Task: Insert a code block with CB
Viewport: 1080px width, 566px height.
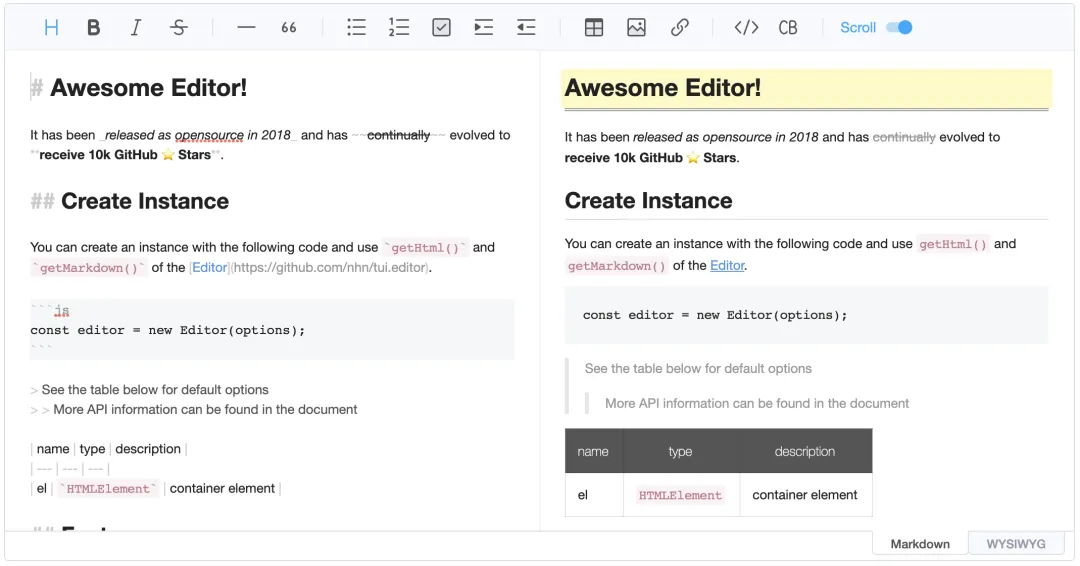Action: [x=788, y=28]
